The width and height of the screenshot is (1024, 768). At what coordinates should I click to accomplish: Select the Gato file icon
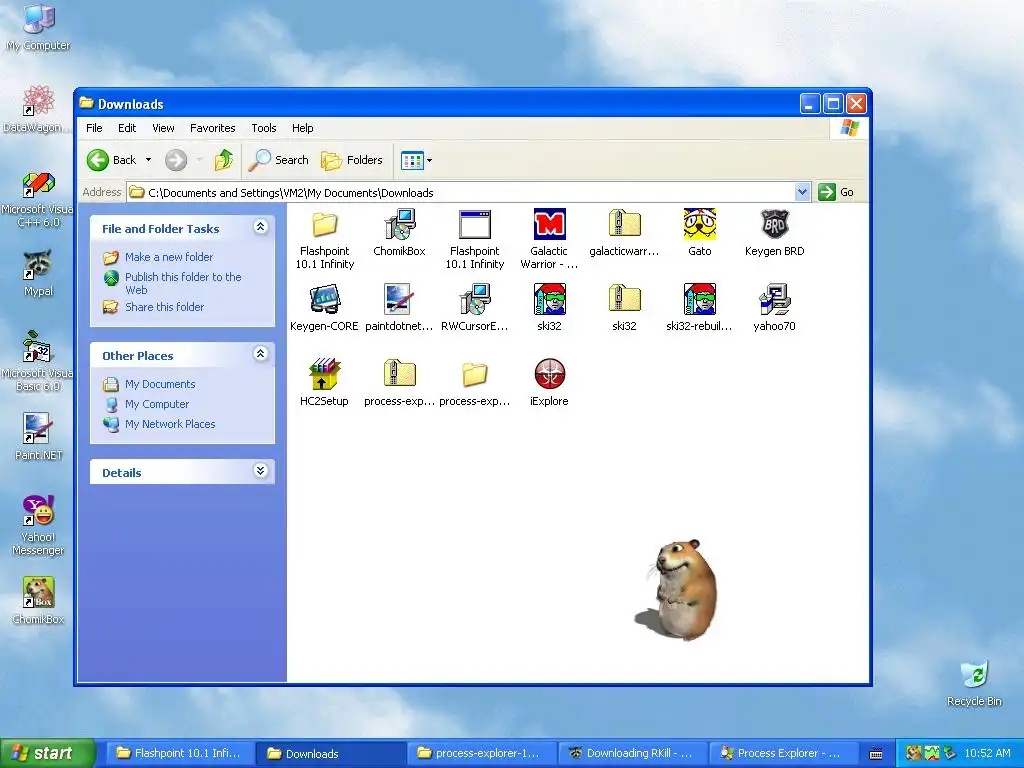tap(699, 225)
